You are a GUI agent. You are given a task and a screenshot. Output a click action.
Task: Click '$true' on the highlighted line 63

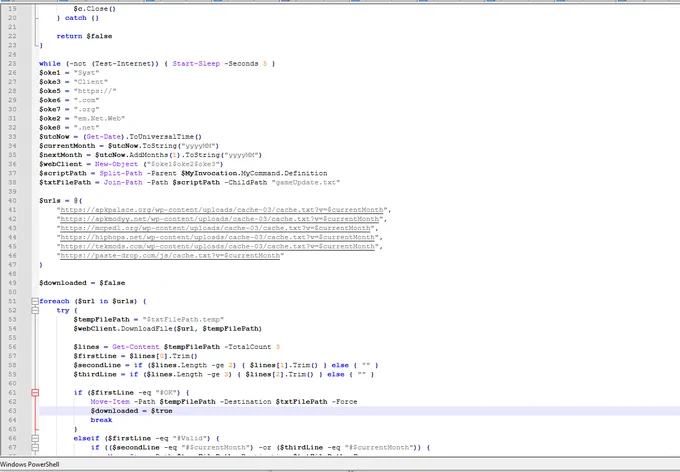tap(162, 411)
